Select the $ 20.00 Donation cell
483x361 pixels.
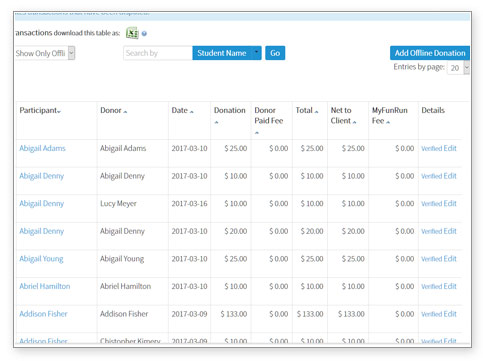pos(236,231)
